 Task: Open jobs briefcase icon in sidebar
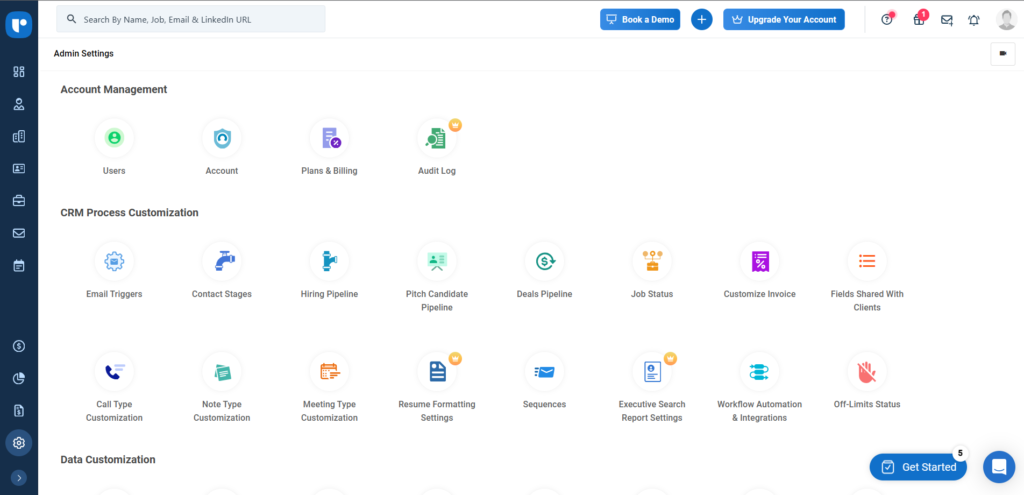coord(19,200)
